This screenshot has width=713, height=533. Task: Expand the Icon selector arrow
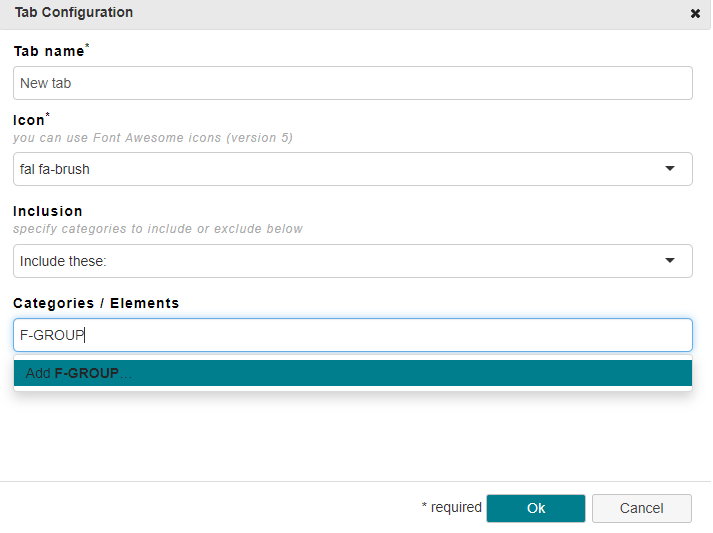tap(669, 169)
